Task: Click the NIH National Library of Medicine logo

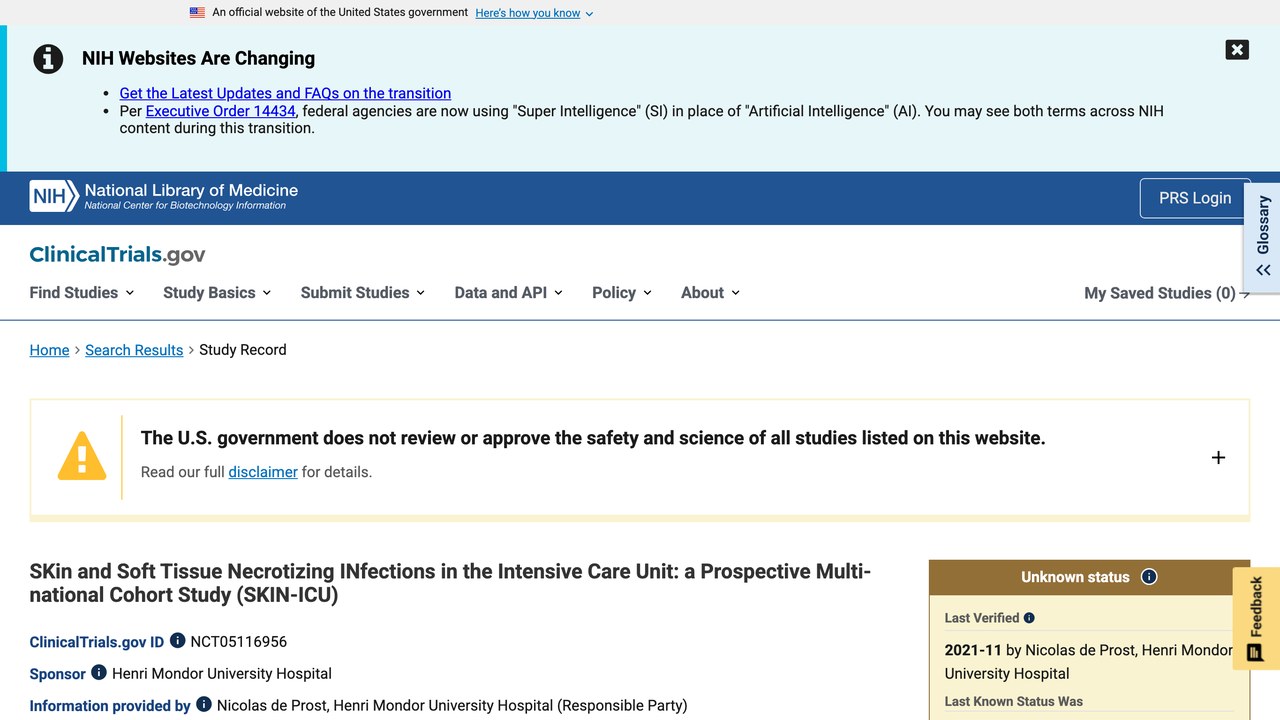Action: click(164, 196)
